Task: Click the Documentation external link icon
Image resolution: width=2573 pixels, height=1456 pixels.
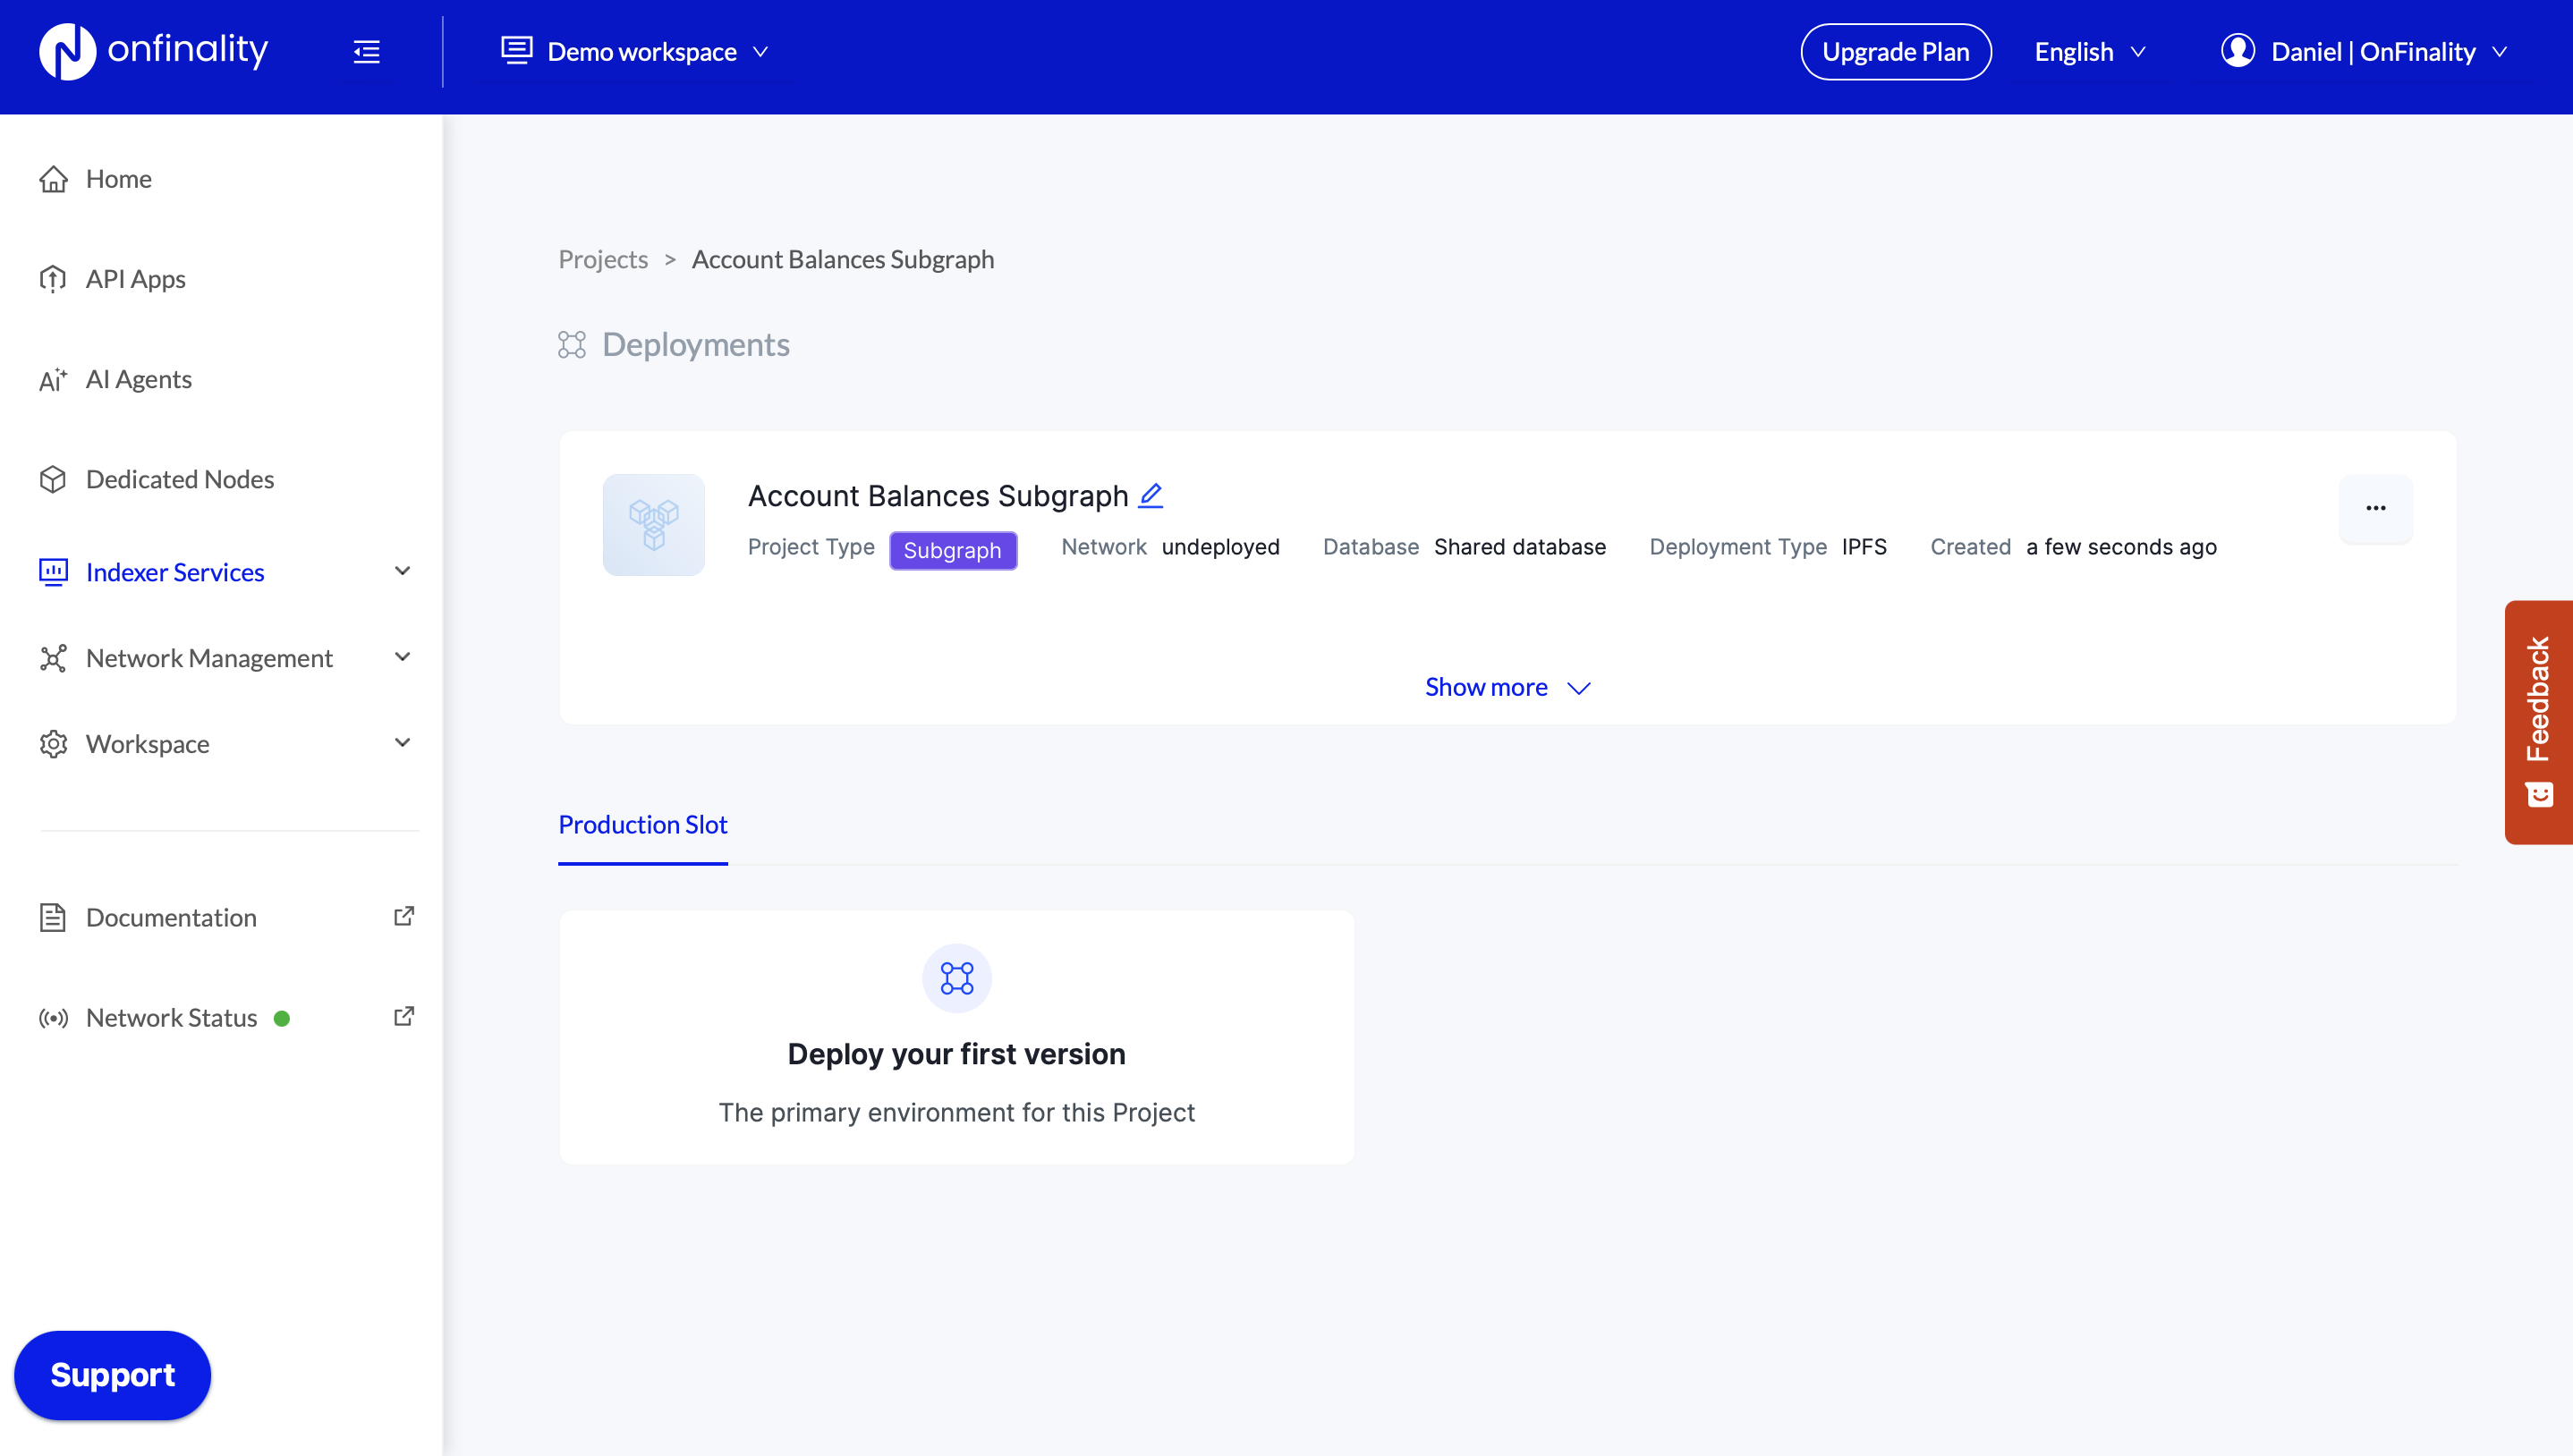Action: pos(404,916)
